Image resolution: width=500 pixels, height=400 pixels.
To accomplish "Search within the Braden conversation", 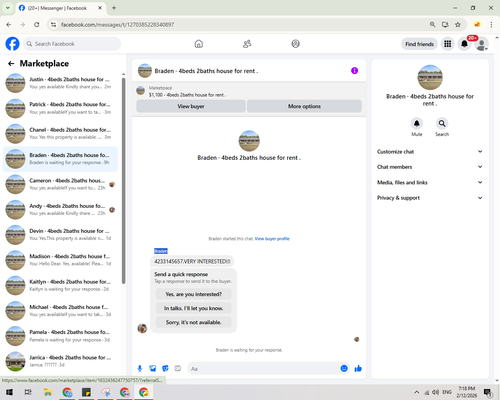I will (442, 123).
